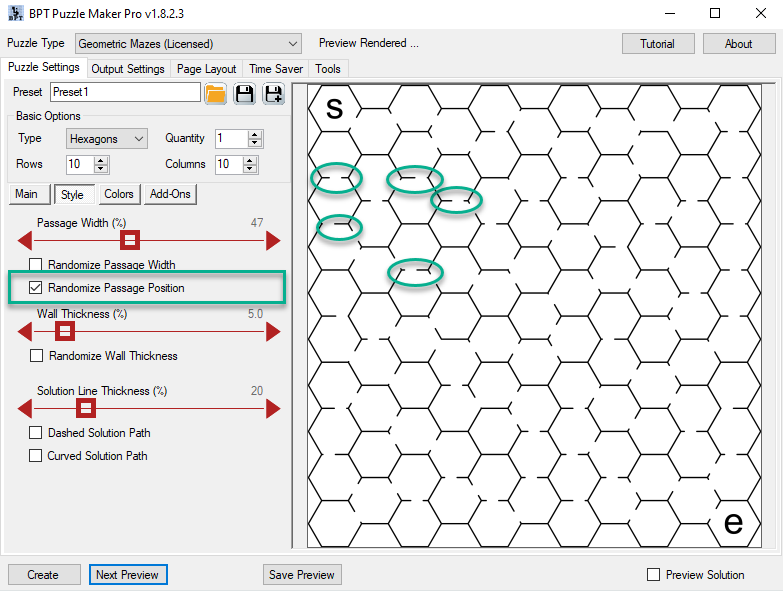Open the Colors sub-tab
The image size is (783, 591).
pos(119,194)
